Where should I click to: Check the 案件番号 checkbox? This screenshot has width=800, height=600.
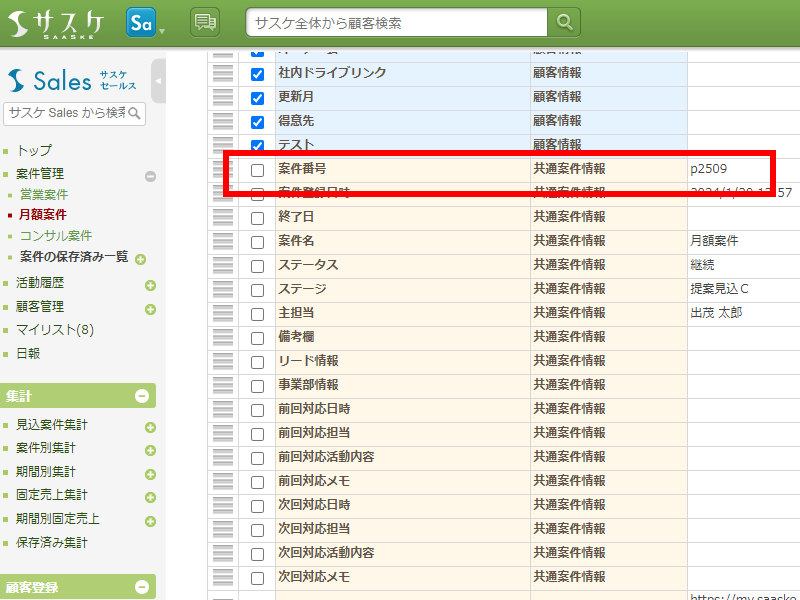pos(257,170)
